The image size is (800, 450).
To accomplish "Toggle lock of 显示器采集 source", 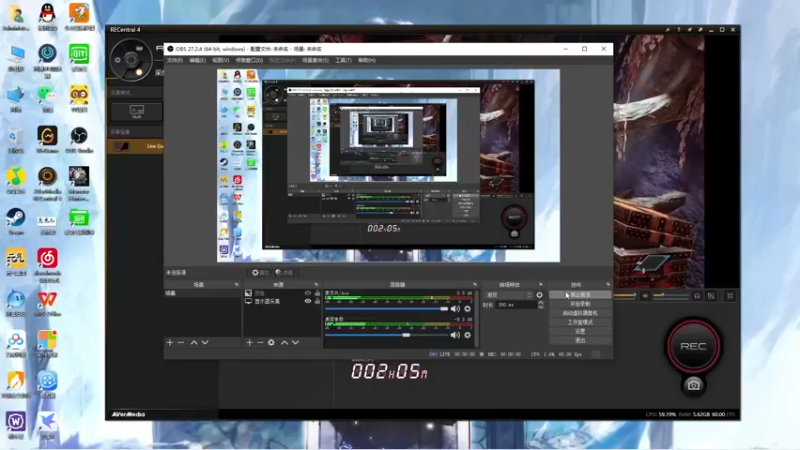I will point(317,301).
